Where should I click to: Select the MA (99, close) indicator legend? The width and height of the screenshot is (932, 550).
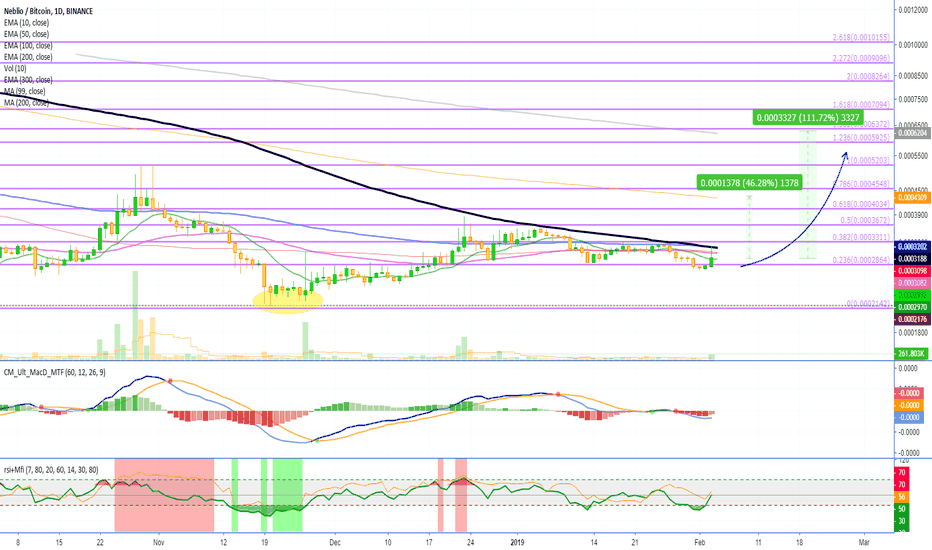(24, 91)
